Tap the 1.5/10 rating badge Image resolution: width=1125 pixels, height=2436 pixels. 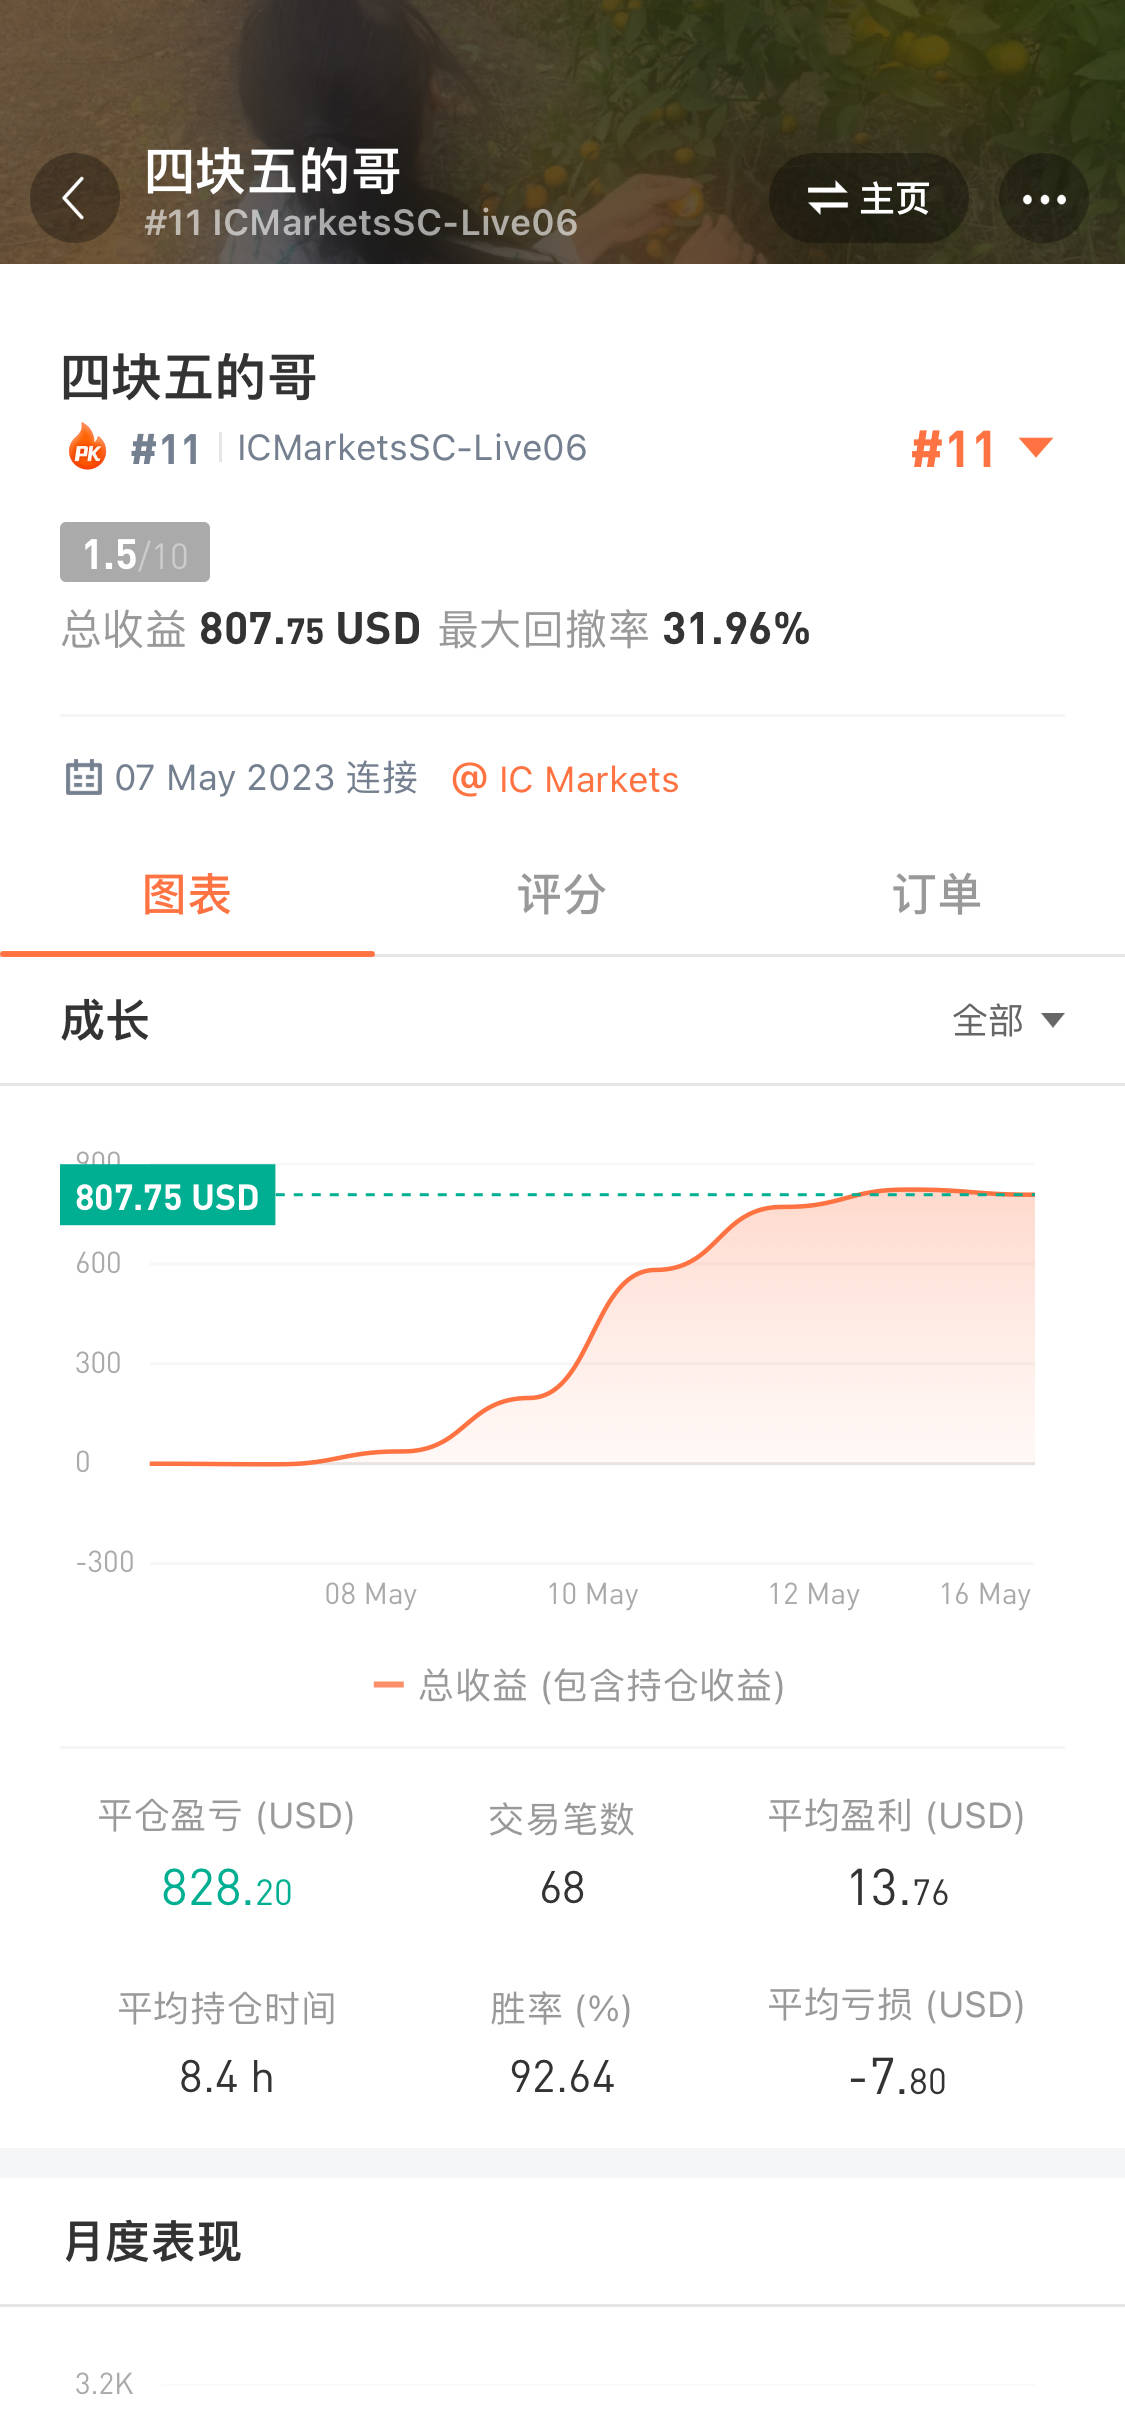tap(135, 553)
